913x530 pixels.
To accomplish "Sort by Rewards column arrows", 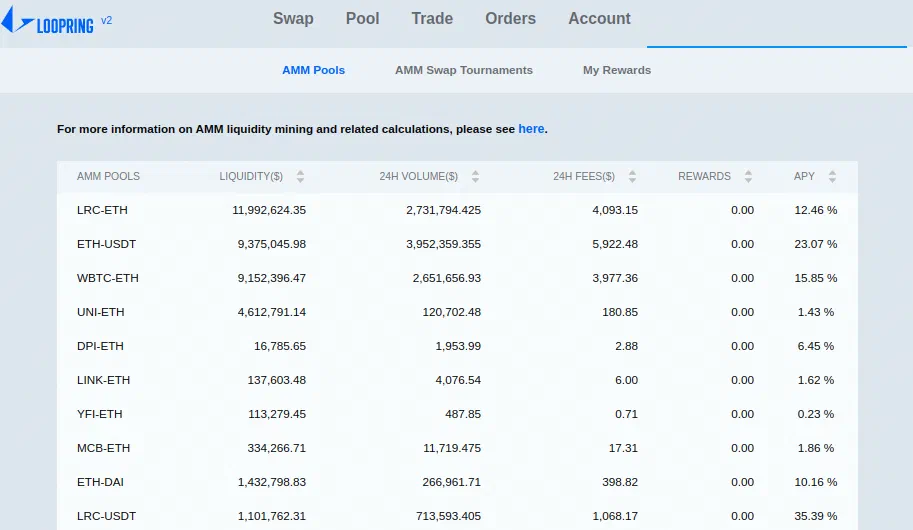I will coord(748,176).
